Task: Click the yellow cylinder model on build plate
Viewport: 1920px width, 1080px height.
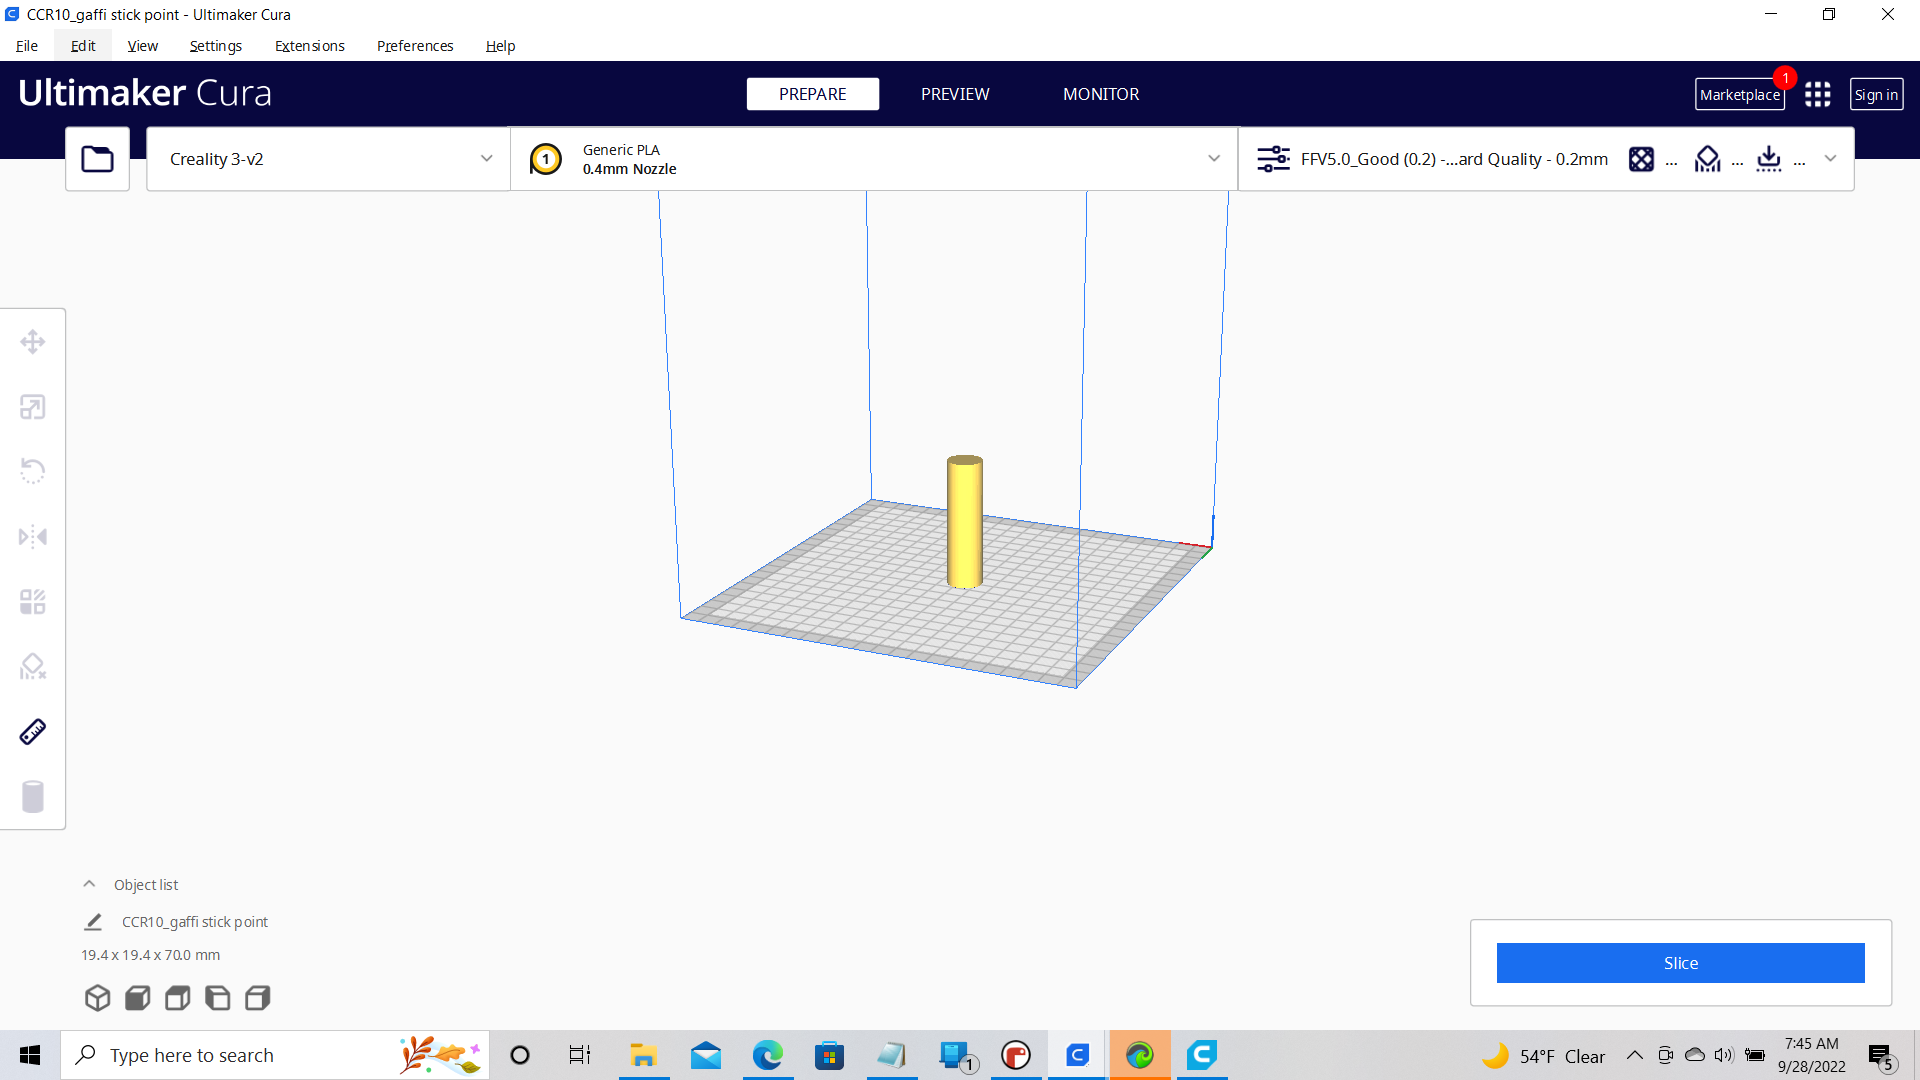Action: pos(965,521)
